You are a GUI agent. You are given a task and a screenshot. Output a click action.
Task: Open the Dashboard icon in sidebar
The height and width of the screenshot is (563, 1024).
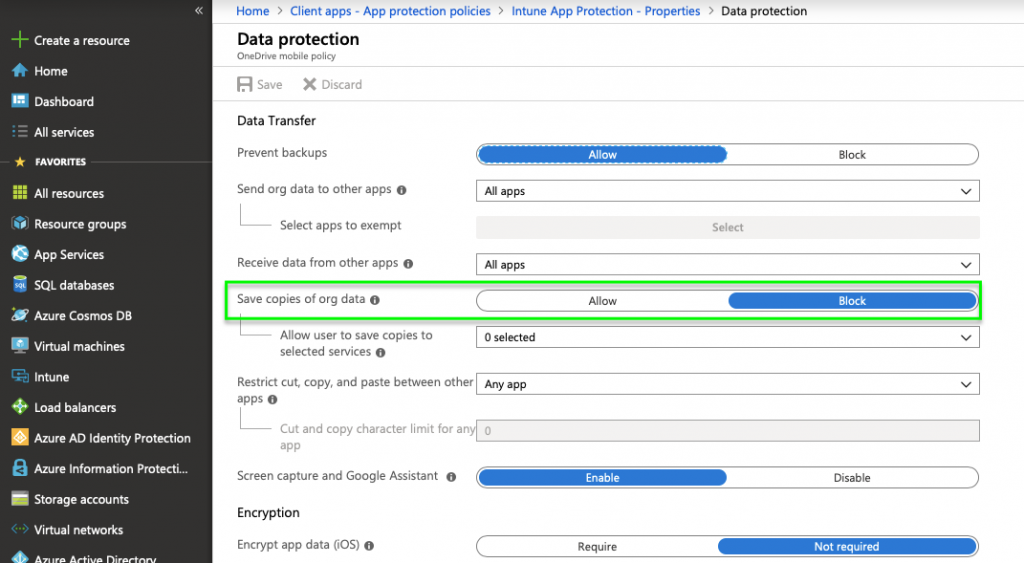point(18,102)
